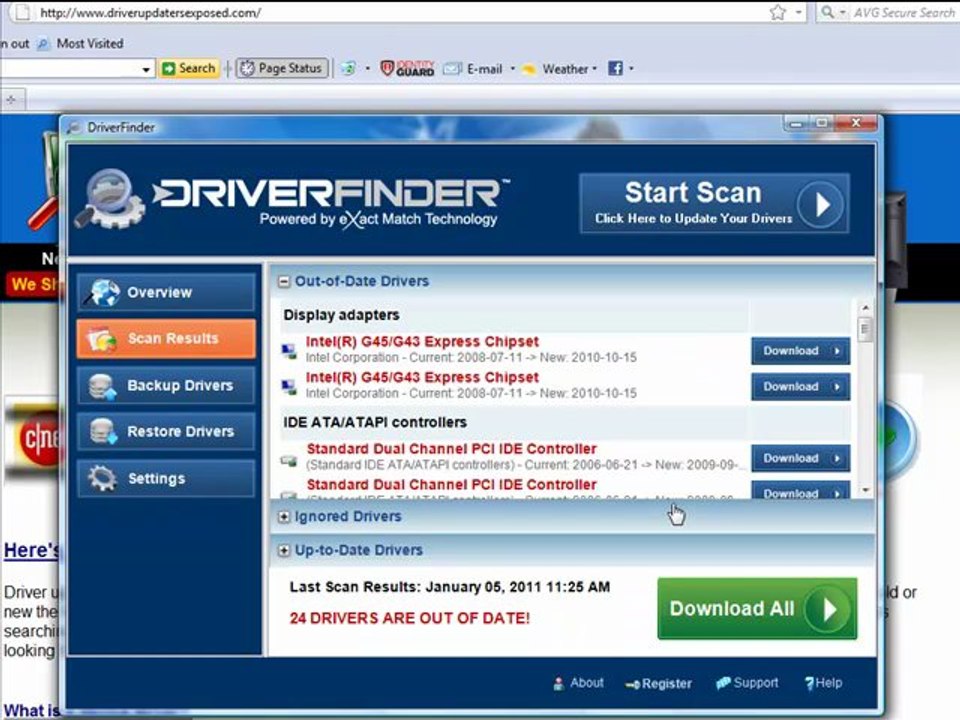Click the Register key icon

pos(632,684)
